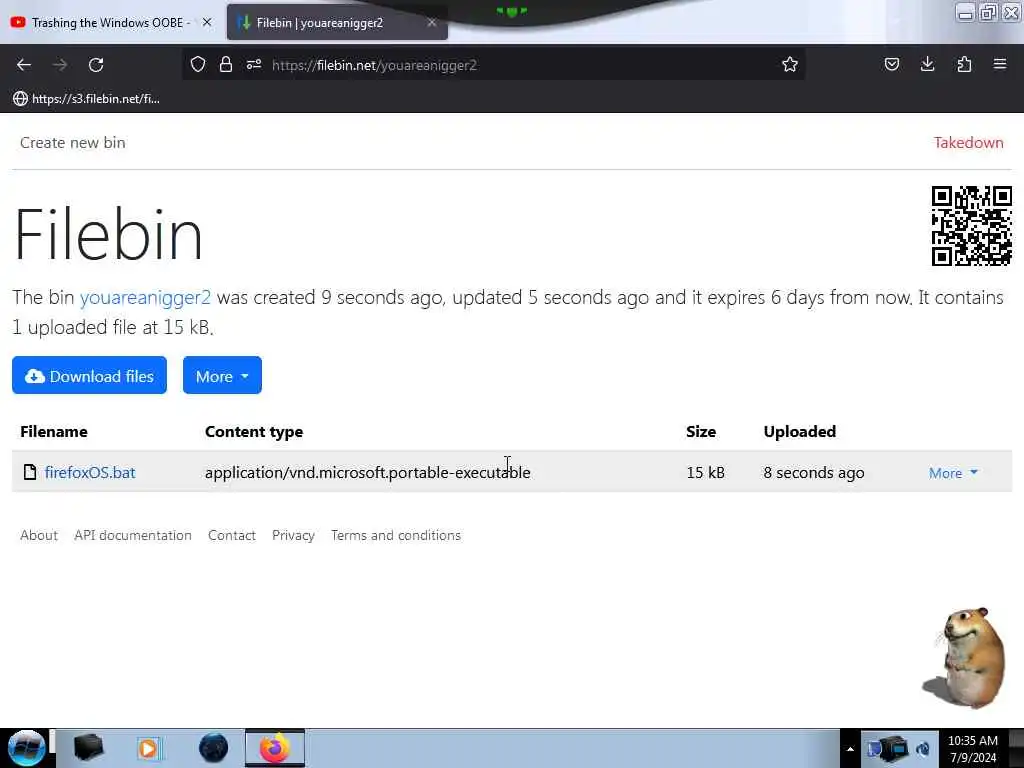Click the globe icon beside the s3.filebin.net URL

20,99
